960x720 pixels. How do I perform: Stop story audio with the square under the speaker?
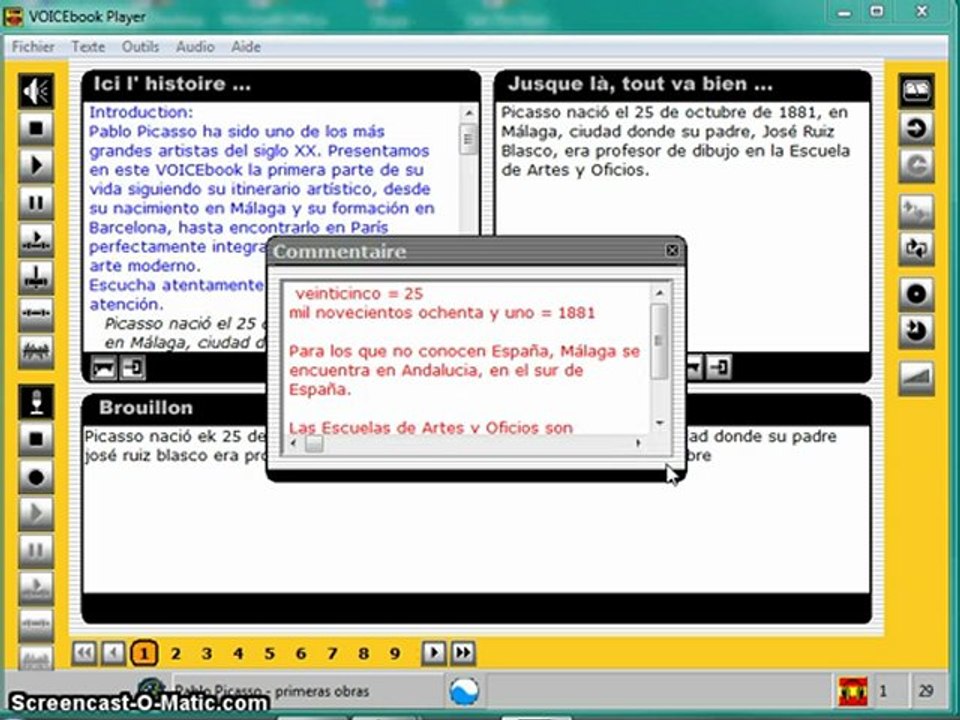tap(36, 128)
